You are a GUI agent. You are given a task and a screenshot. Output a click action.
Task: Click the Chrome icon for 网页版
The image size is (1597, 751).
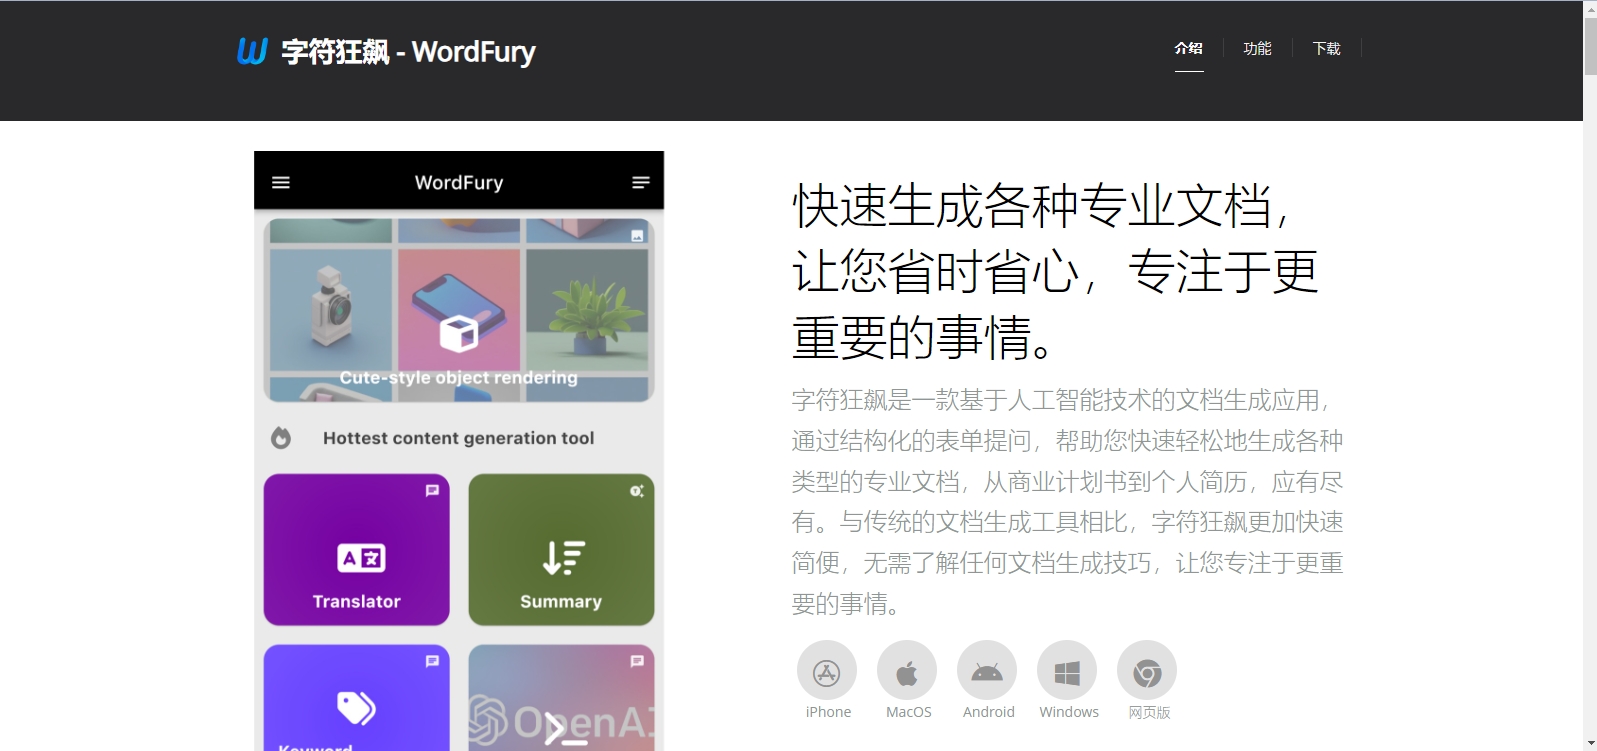(1147, 671)
